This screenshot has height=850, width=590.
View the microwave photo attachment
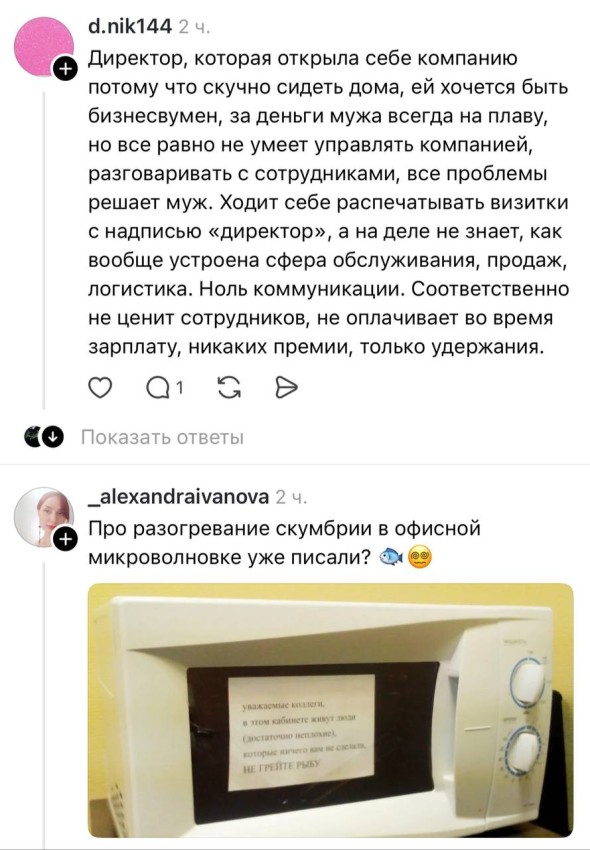pyautogui.click(x=330, y=710)
